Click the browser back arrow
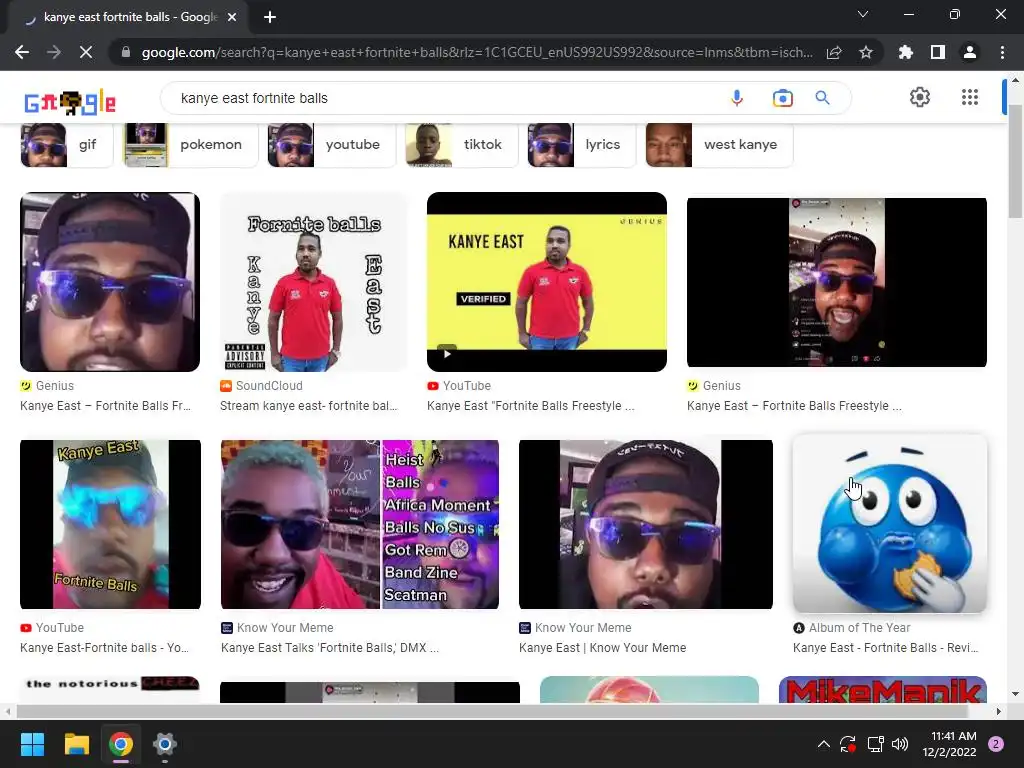Image resolution: width=1024 pixels, height=768 pixels. pos(22,52)
